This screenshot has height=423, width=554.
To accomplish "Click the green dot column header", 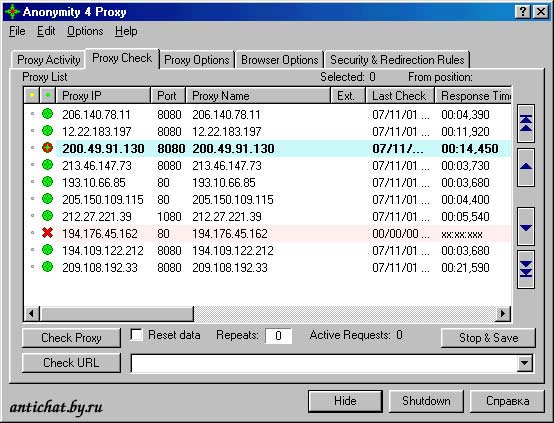I will (48, 95).
